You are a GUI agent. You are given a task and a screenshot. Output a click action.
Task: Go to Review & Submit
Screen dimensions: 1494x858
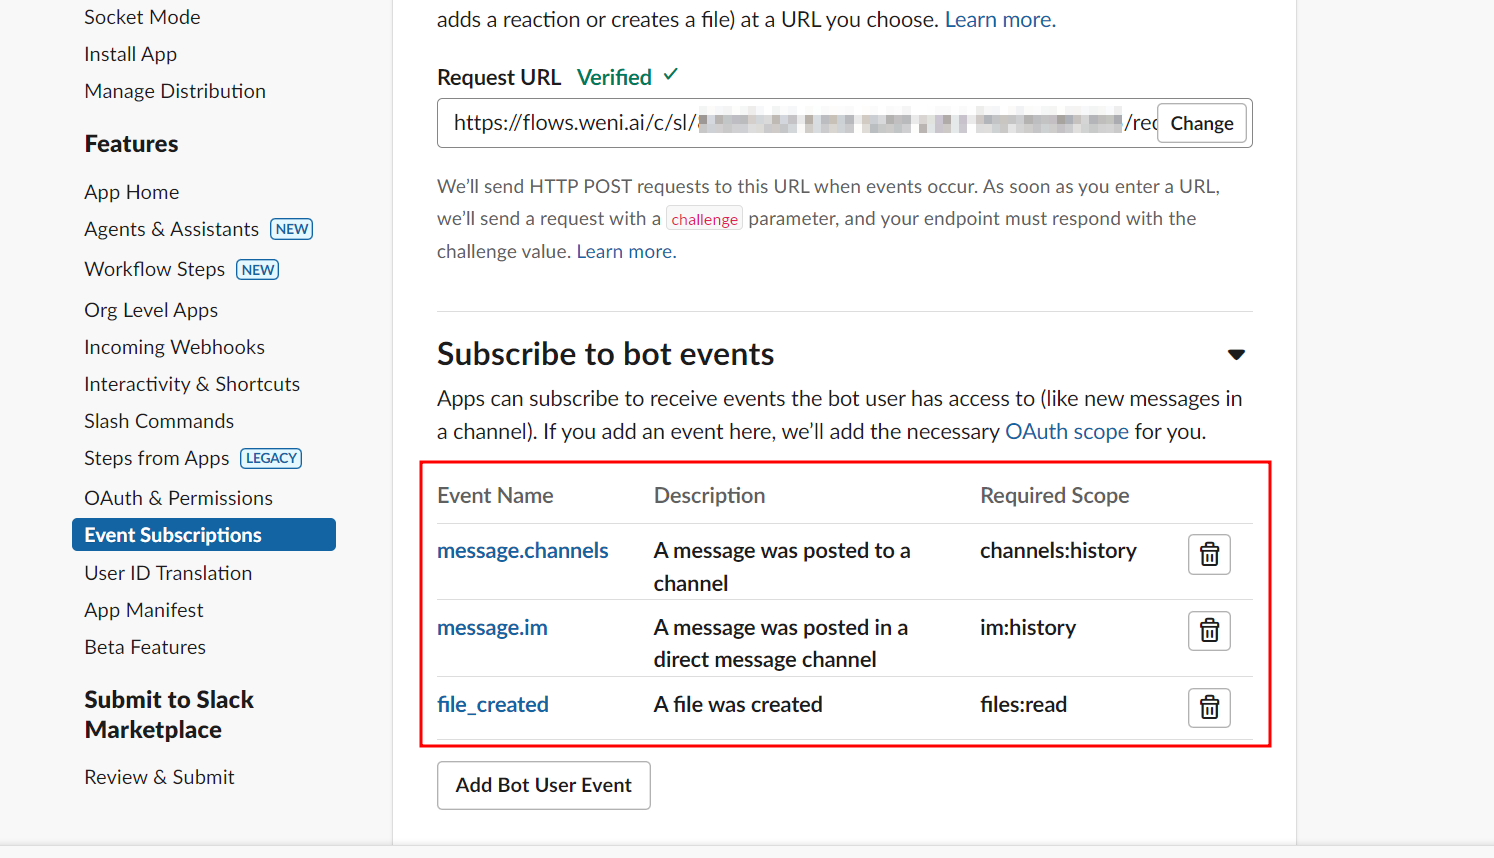159,776
